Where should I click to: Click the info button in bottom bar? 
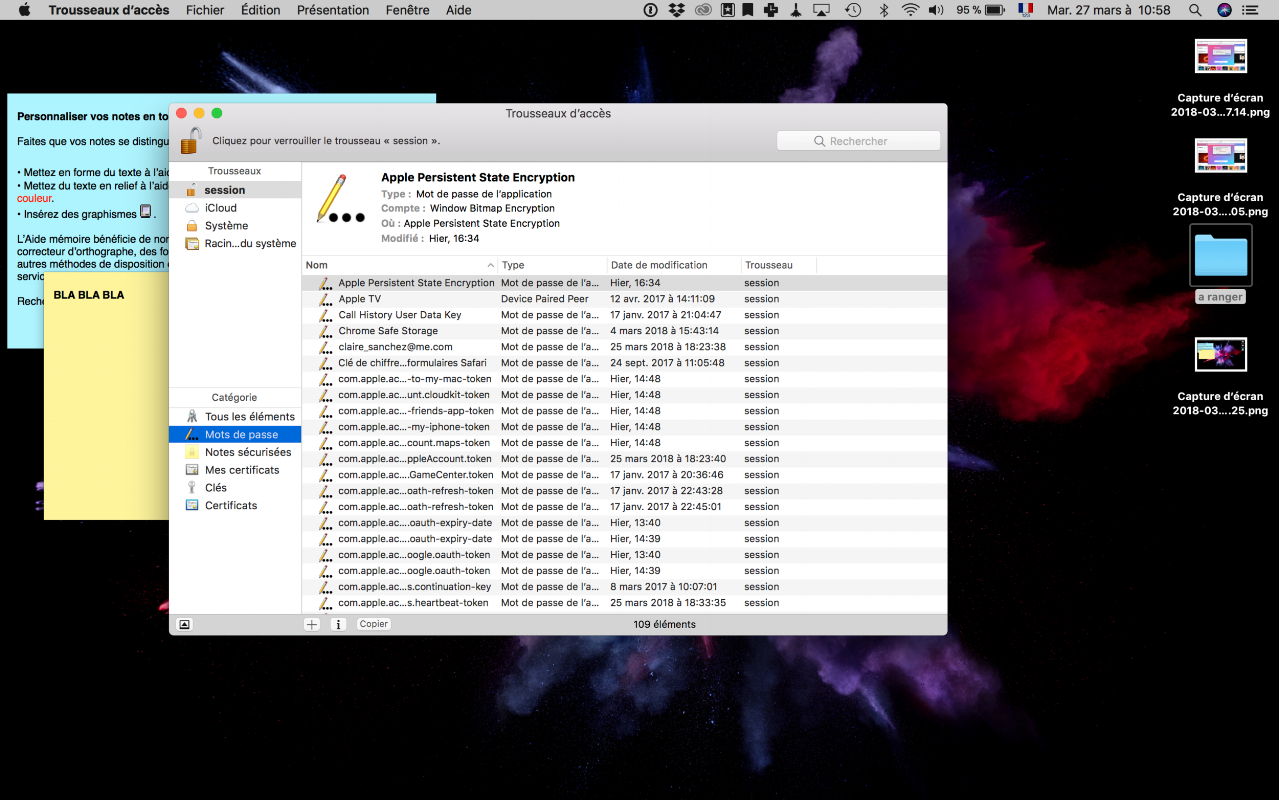pos(338,624)
